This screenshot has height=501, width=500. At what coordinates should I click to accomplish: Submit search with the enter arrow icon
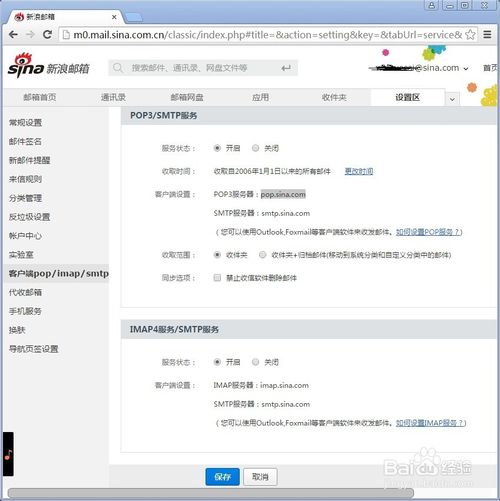[x=286, y=68]
